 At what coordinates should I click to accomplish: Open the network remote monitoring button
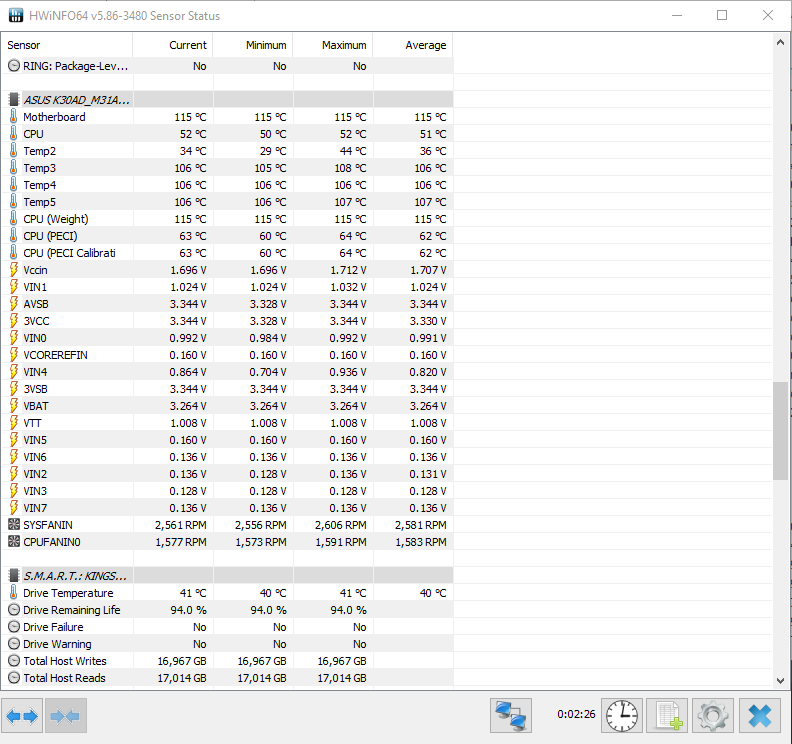pos(511,715)
